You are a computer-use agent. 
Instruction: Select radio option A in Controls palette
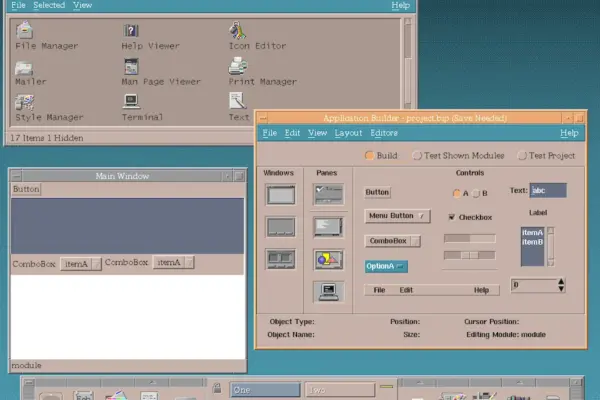[457, 193]
